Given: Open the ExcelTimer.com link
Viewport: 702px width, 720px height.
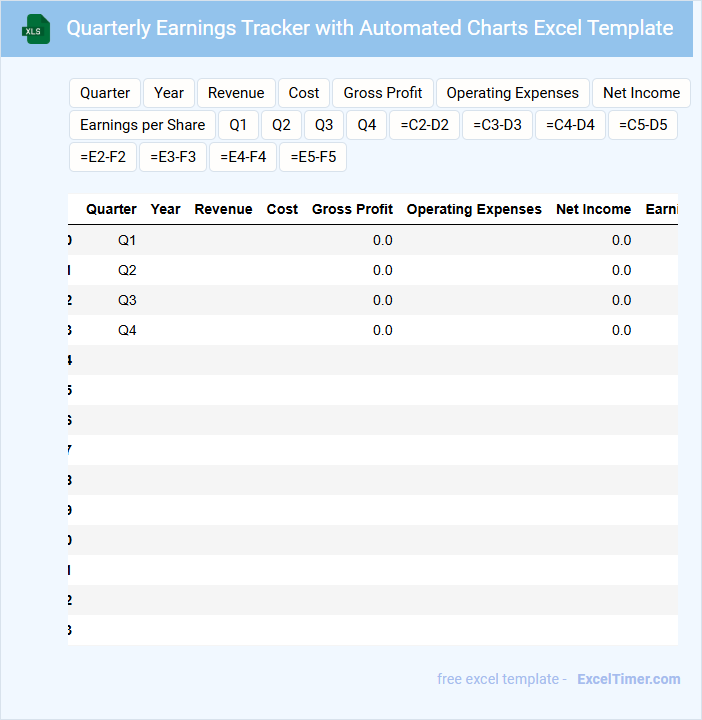Looking at the screenshot, I should 628,679.
